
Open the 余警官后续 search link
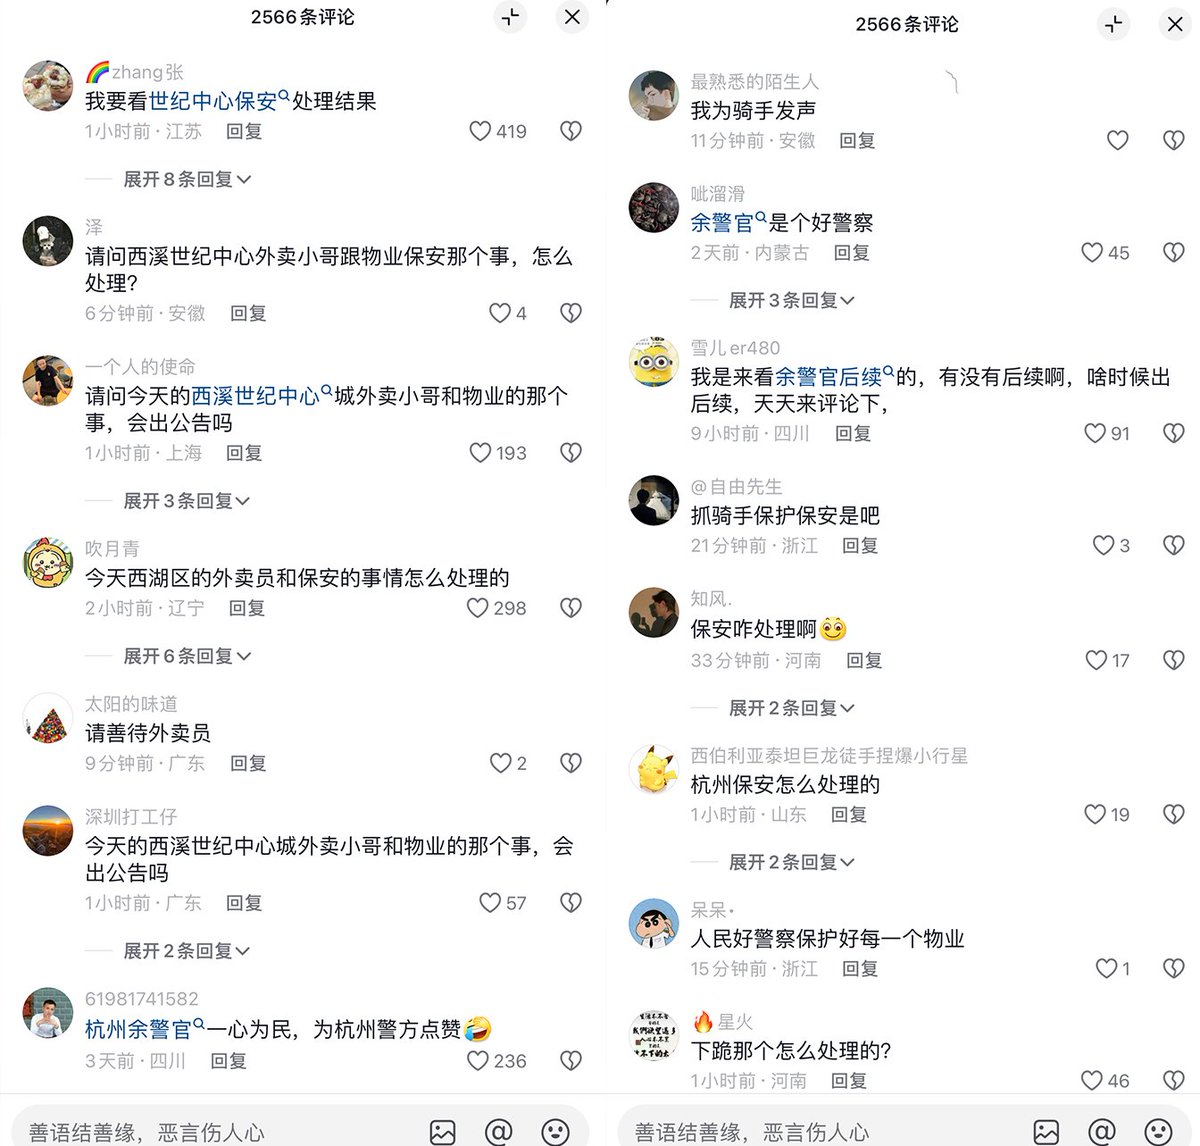(x=834, y=377)
